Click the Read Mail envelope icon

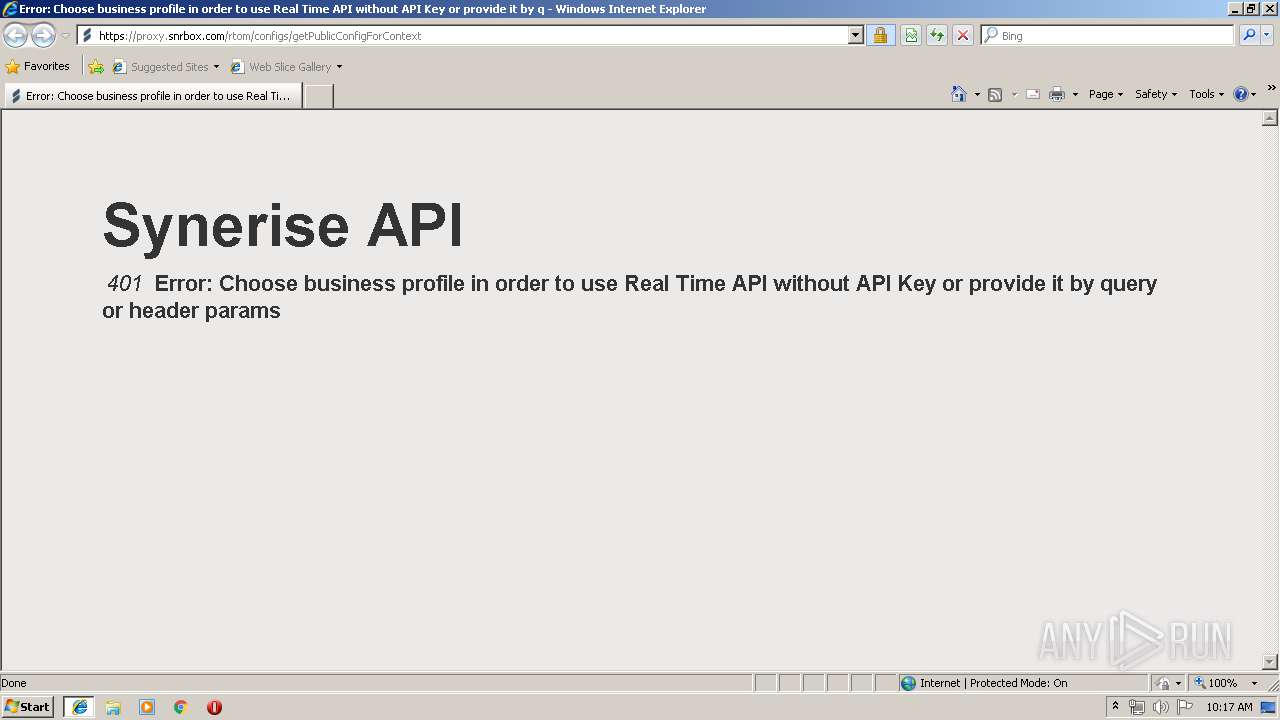pos(1033,94)
